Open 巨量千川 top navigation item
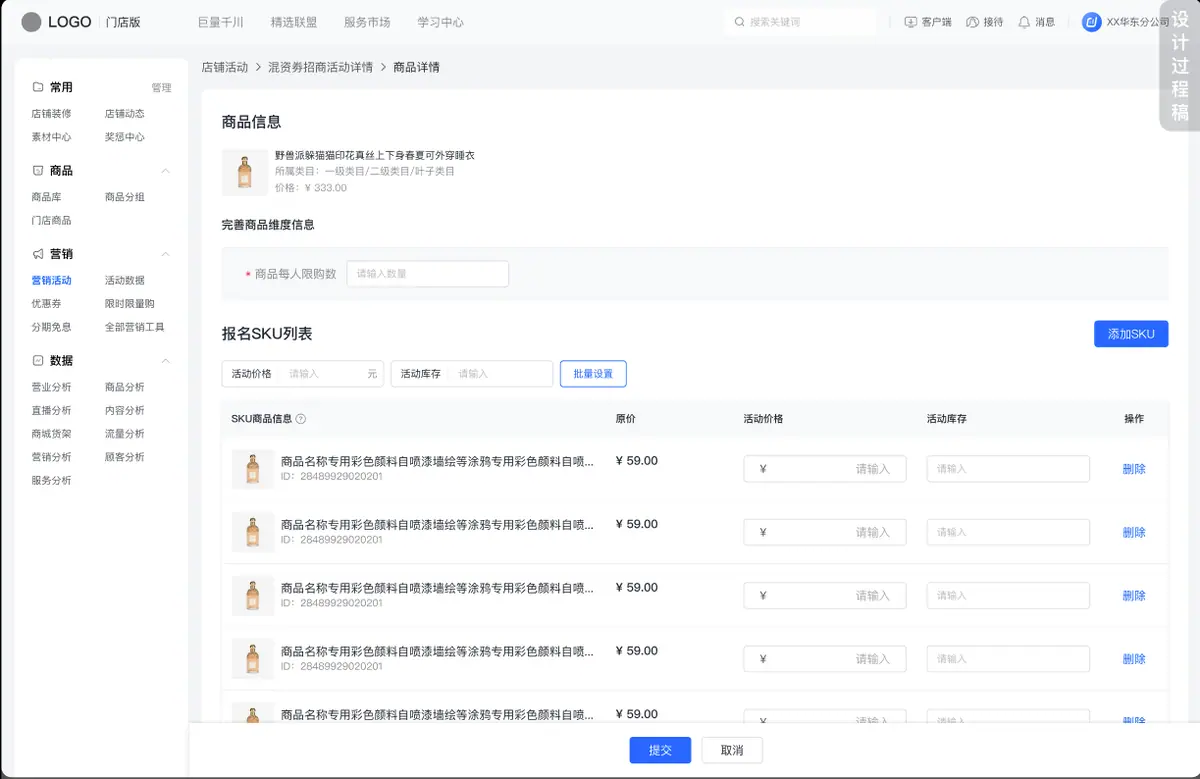The width and height of the screenshot is (1200, 779). [x=221, y=22]
